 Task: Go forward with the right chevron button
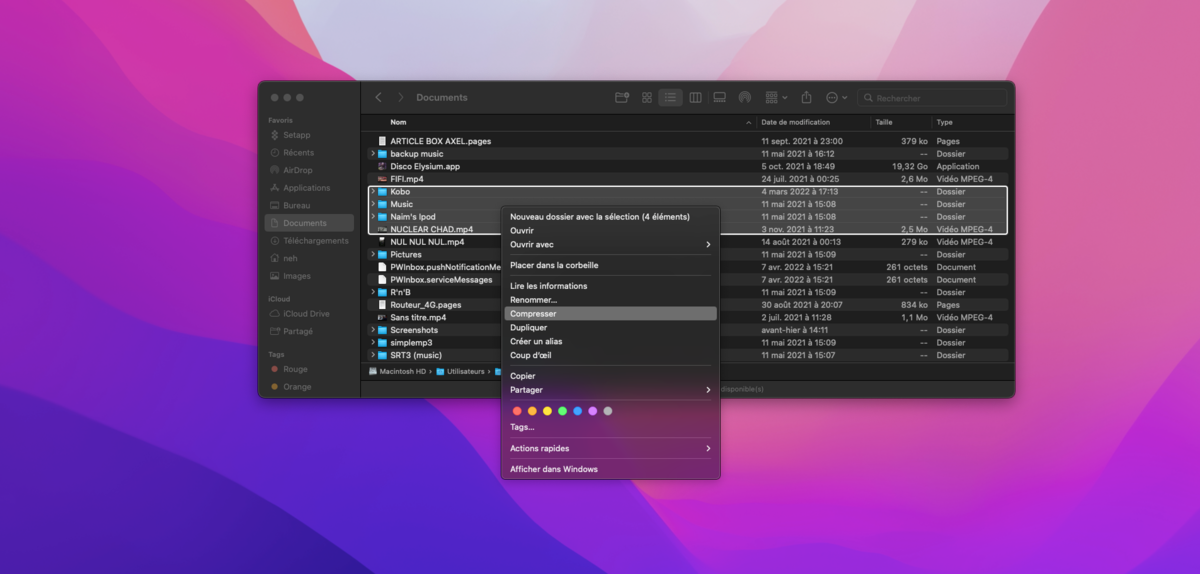401,97
